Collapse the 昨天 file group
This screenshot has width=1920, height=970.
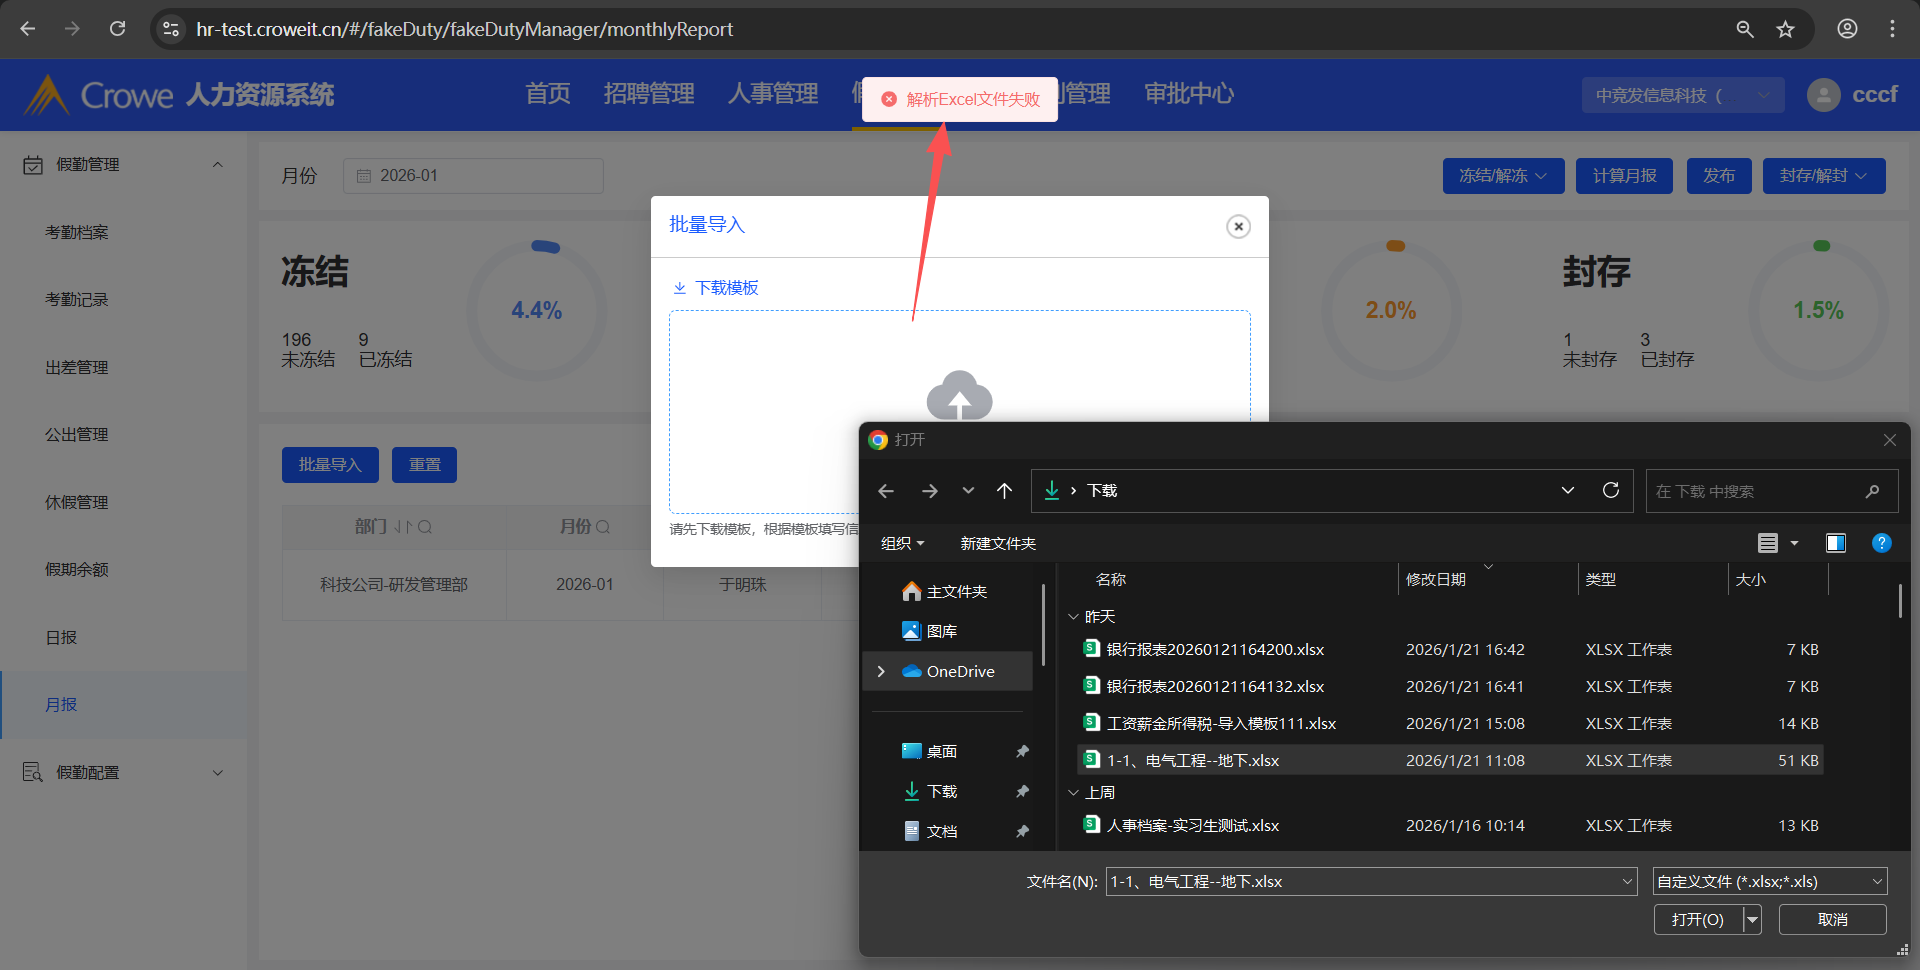pos(1074,617)
